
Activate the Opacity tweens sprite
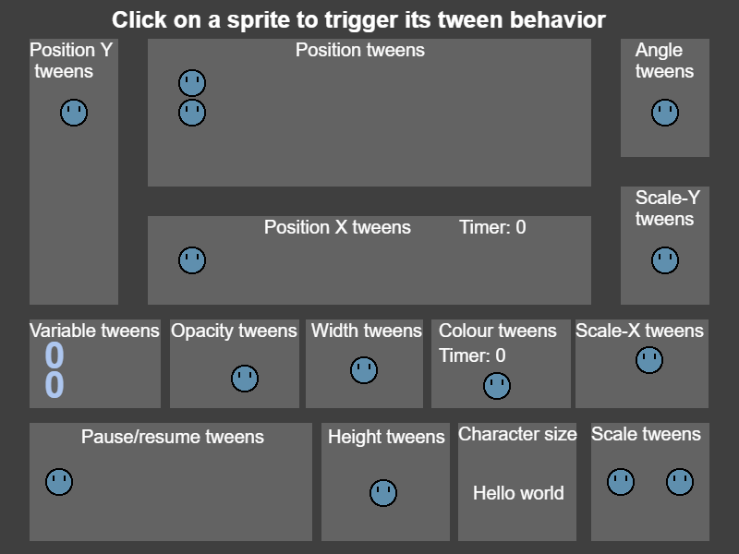(x=245, y=378)
